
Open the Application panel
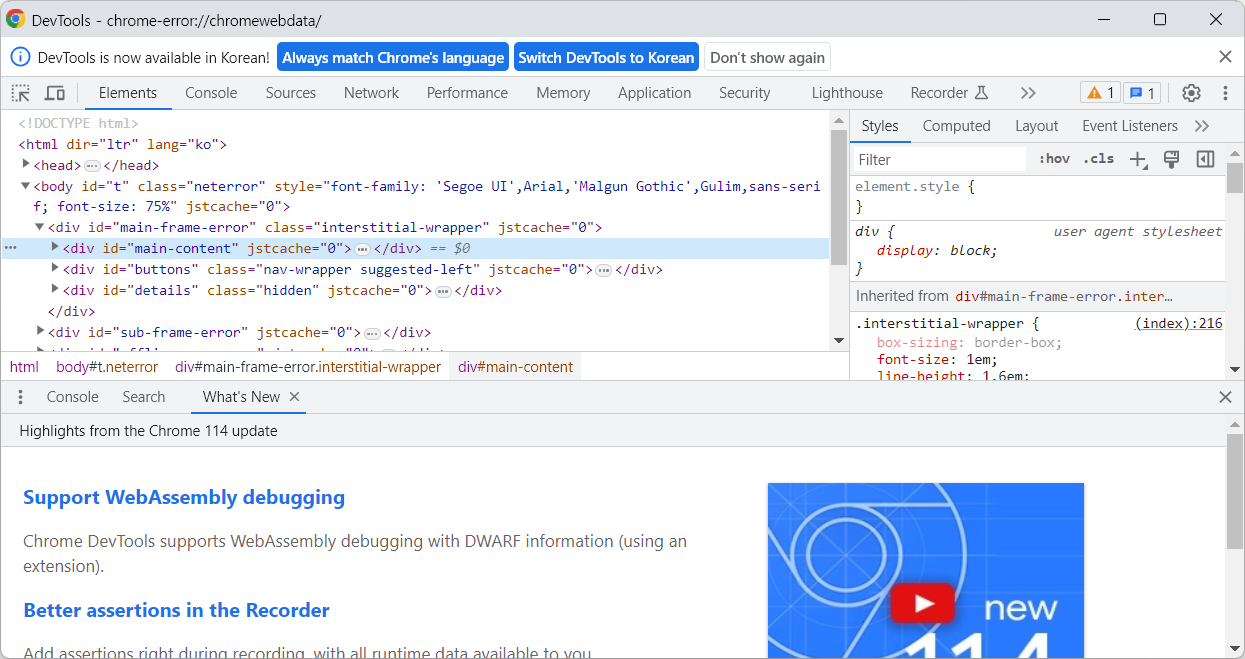coord(654,93)
